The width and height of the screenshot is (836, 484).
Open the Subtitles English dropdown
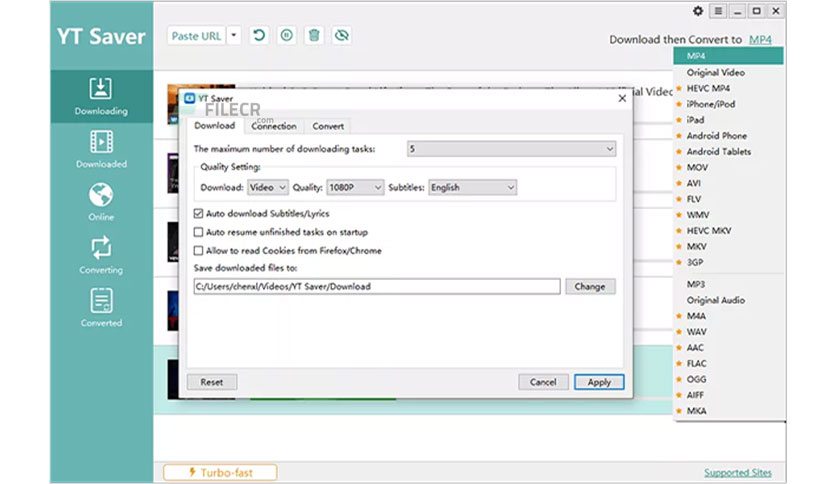click(x=472, y=187)
